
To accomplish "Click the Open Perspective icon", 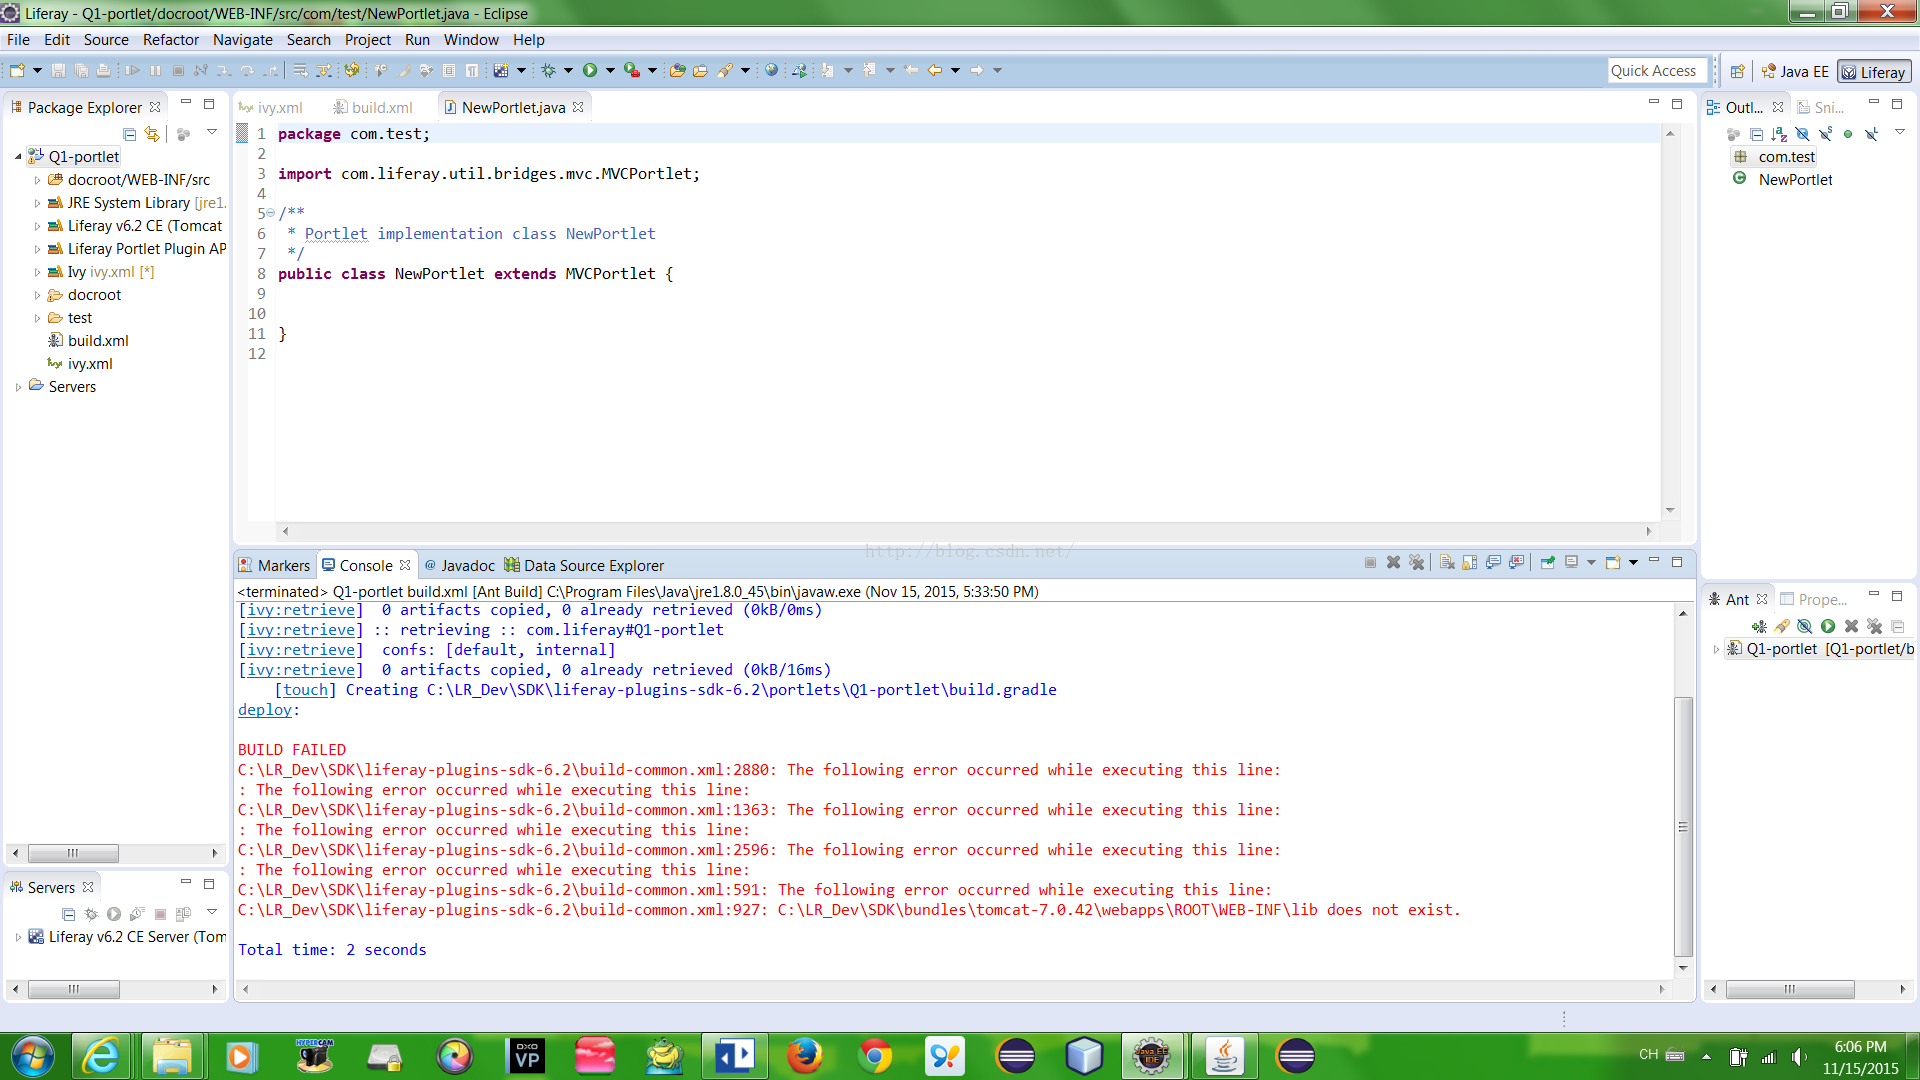I will [1738, 72].
